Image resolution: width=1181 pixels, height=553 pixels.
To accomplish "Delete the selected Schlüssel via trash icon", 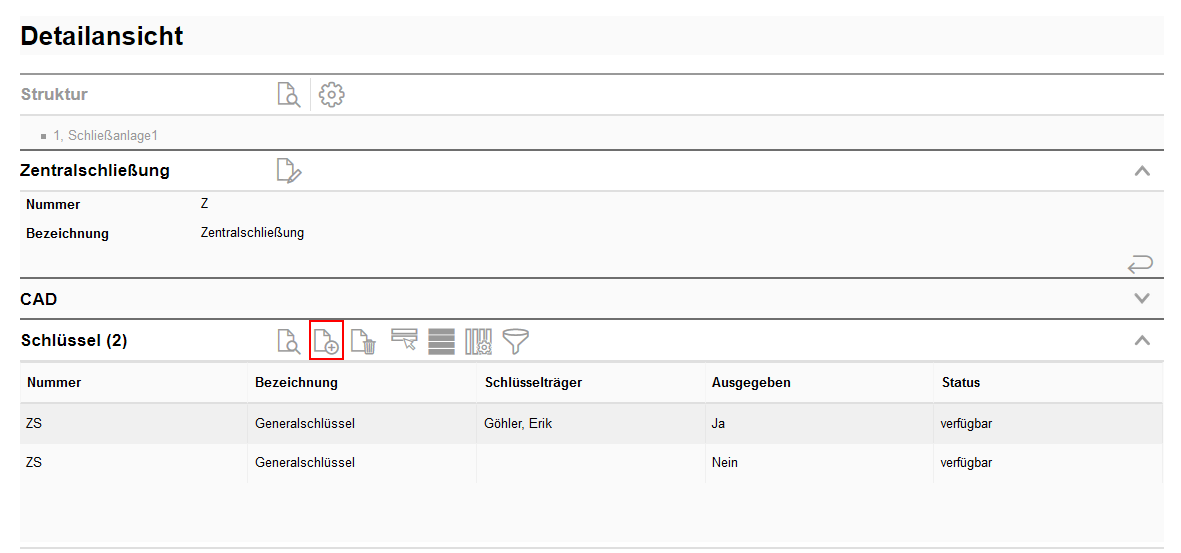I will click(x=364, y=341).
